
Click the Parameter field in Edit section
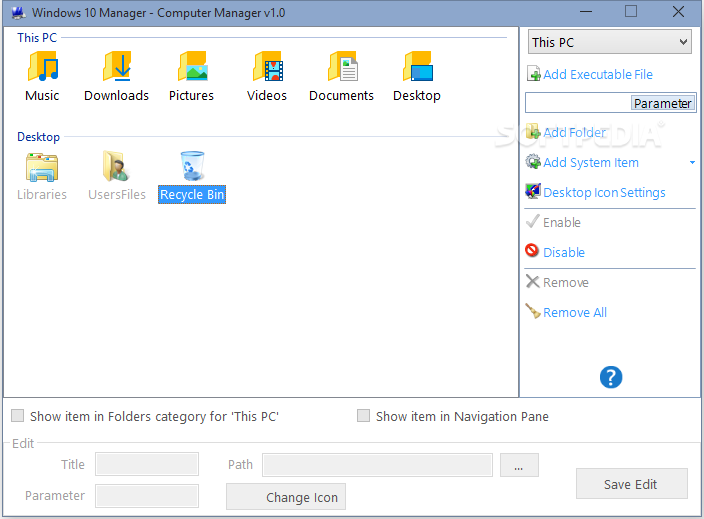tap(147, 496)
